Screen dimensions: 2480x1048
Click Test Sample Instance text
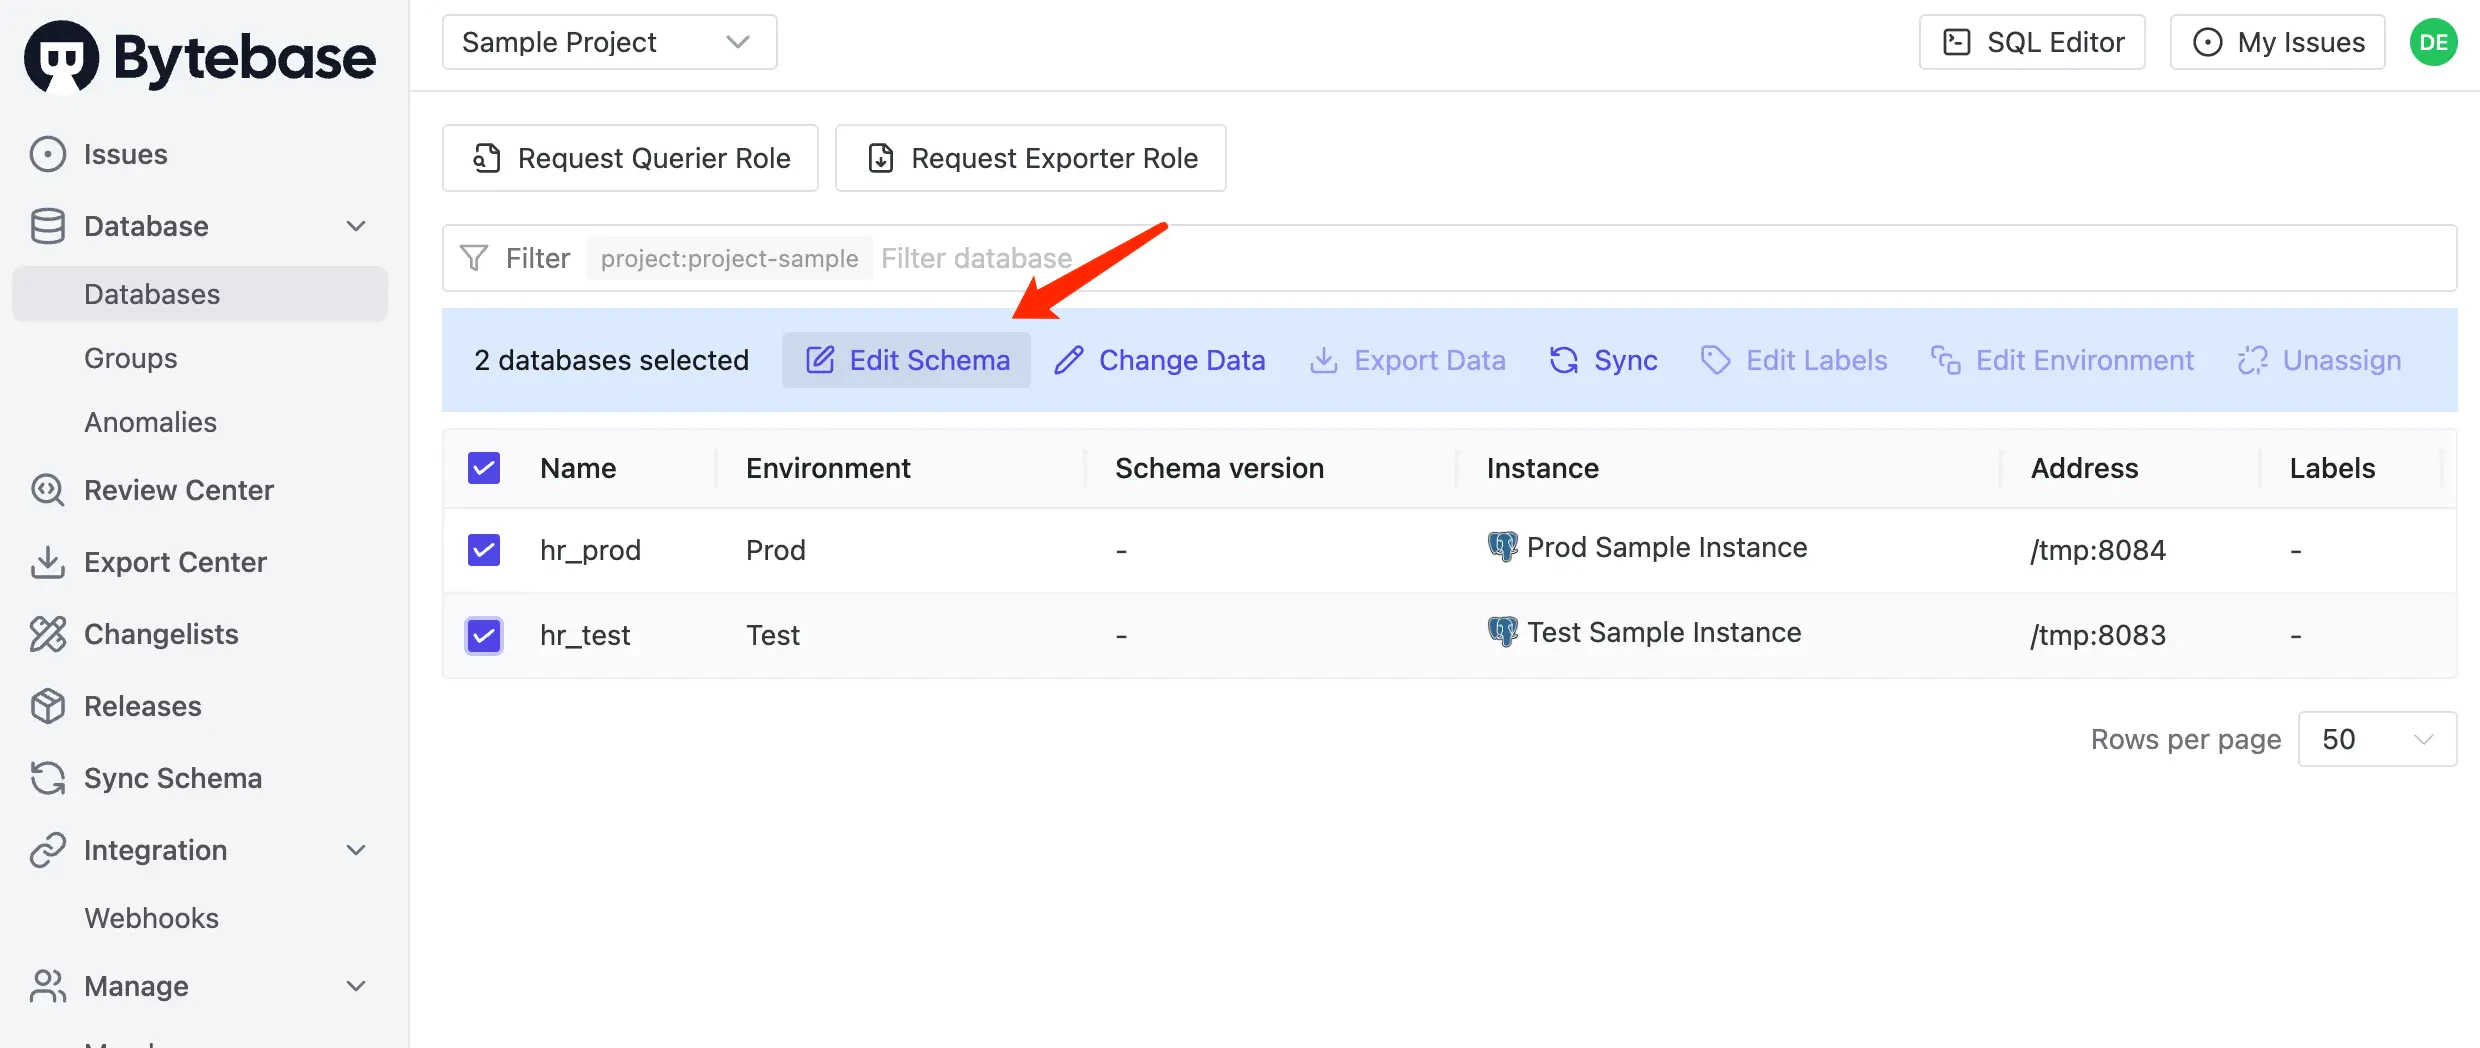click(x=1664, y=632)
